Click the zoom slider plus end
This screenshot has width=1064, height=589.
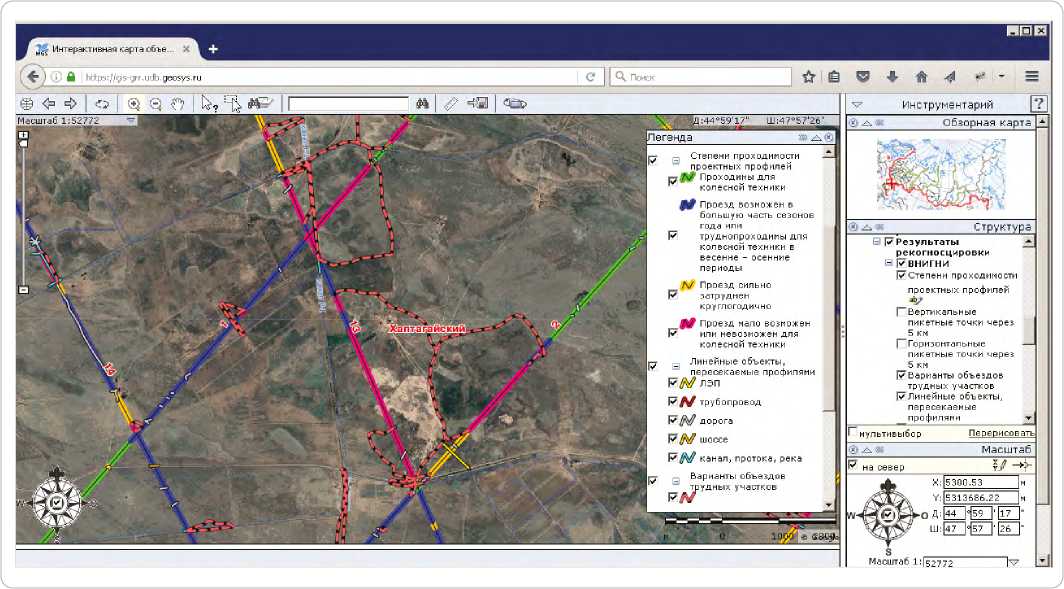pos(24,135)
